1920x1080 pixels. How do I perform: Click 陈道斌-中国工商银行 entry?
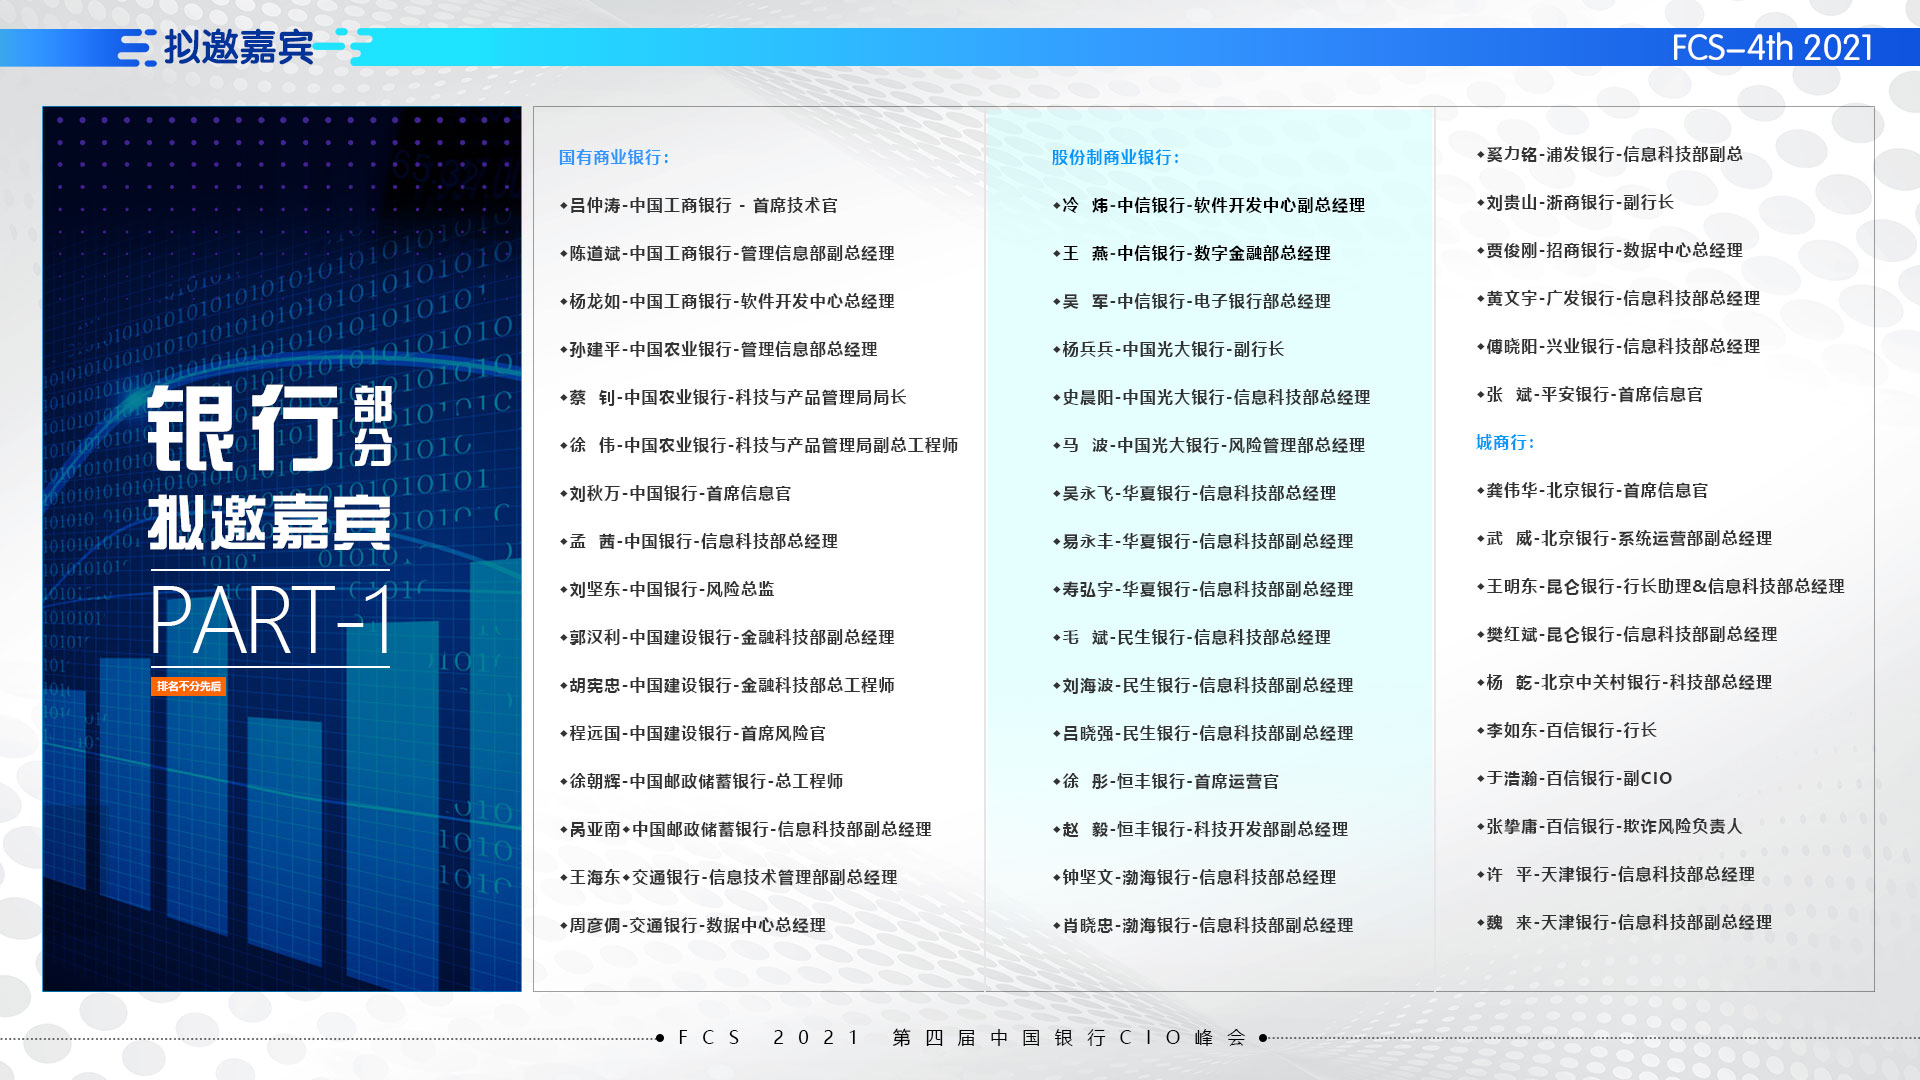727,253
